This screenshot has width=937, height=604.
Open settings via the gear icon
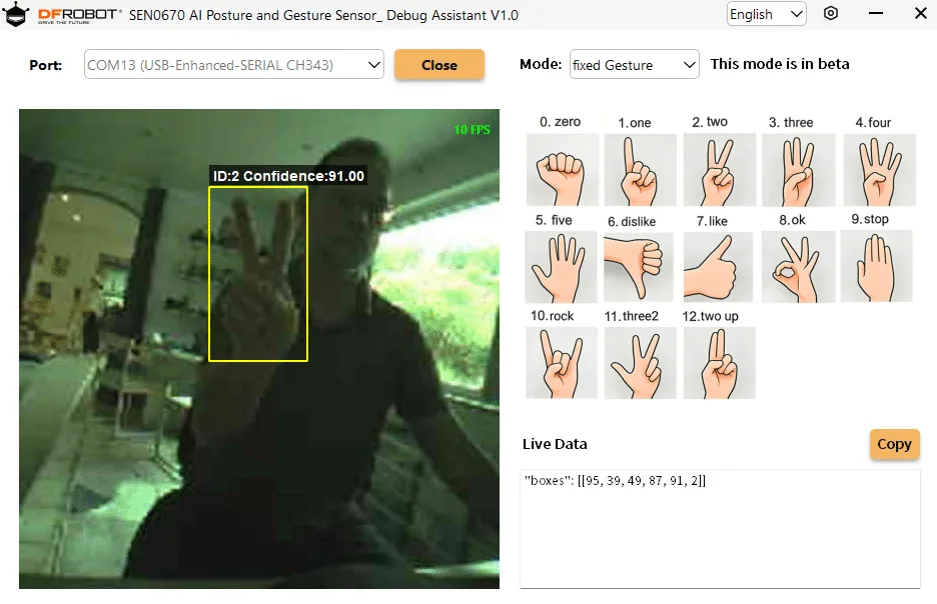(x=831, y=14)
